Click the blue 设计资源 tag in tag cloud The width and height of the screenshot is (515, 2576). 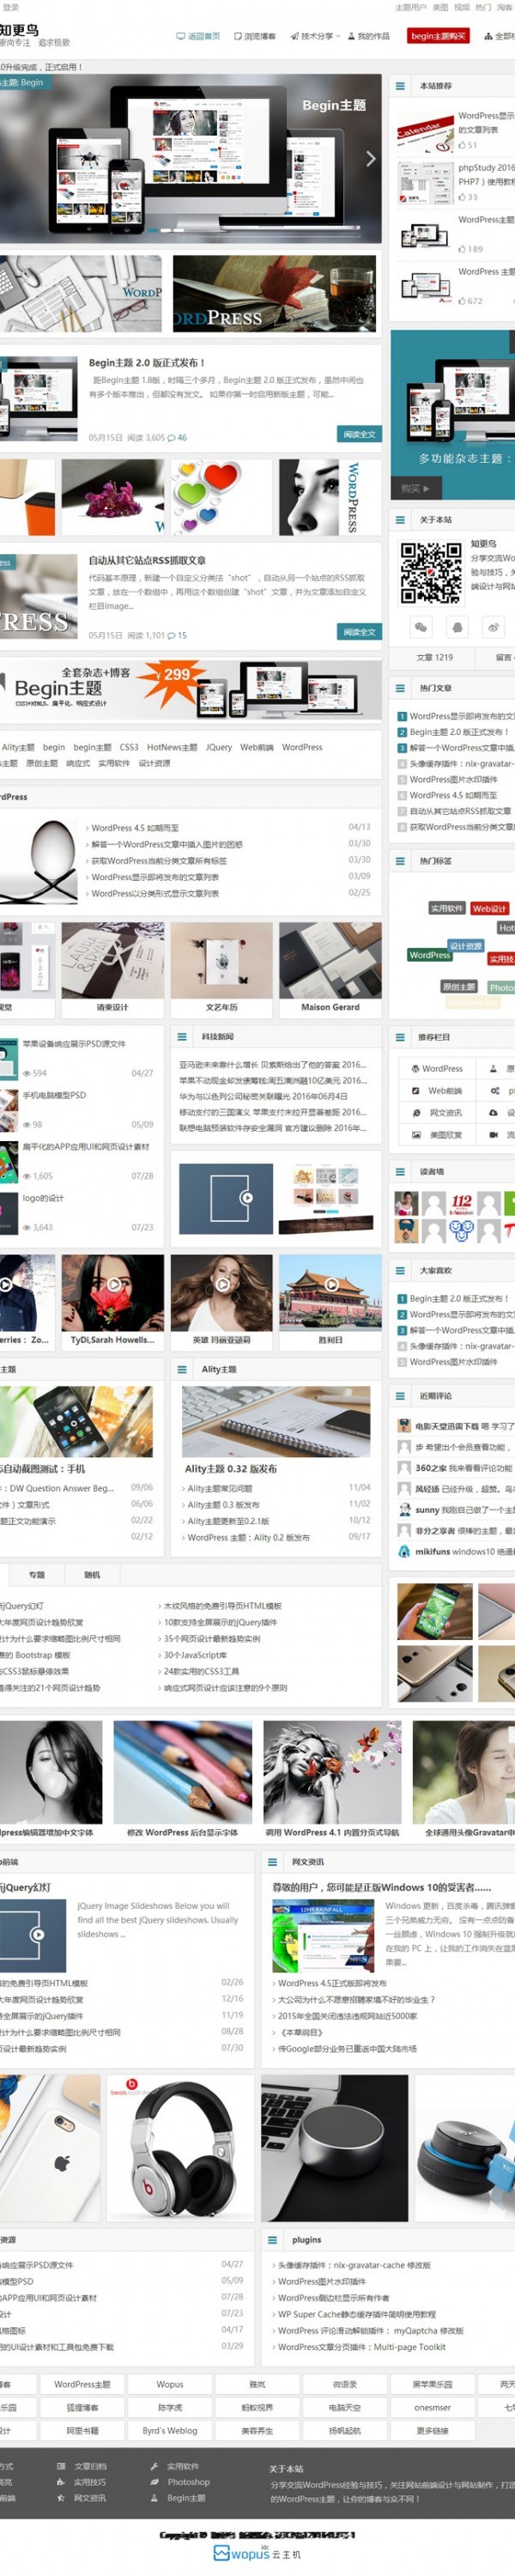(x=465, y=946)
